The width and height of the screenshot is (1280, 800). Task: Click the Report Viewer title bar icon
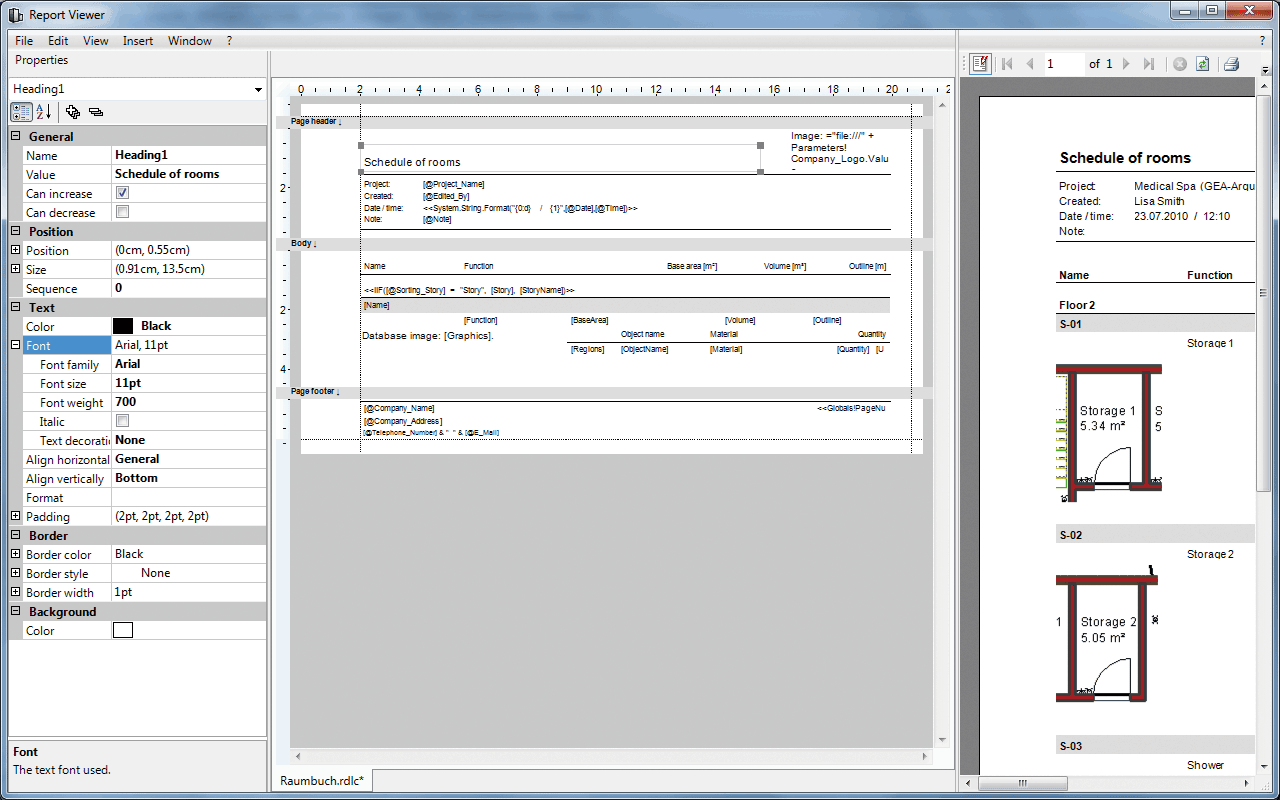pyautogui.click(x=15, y=15)
